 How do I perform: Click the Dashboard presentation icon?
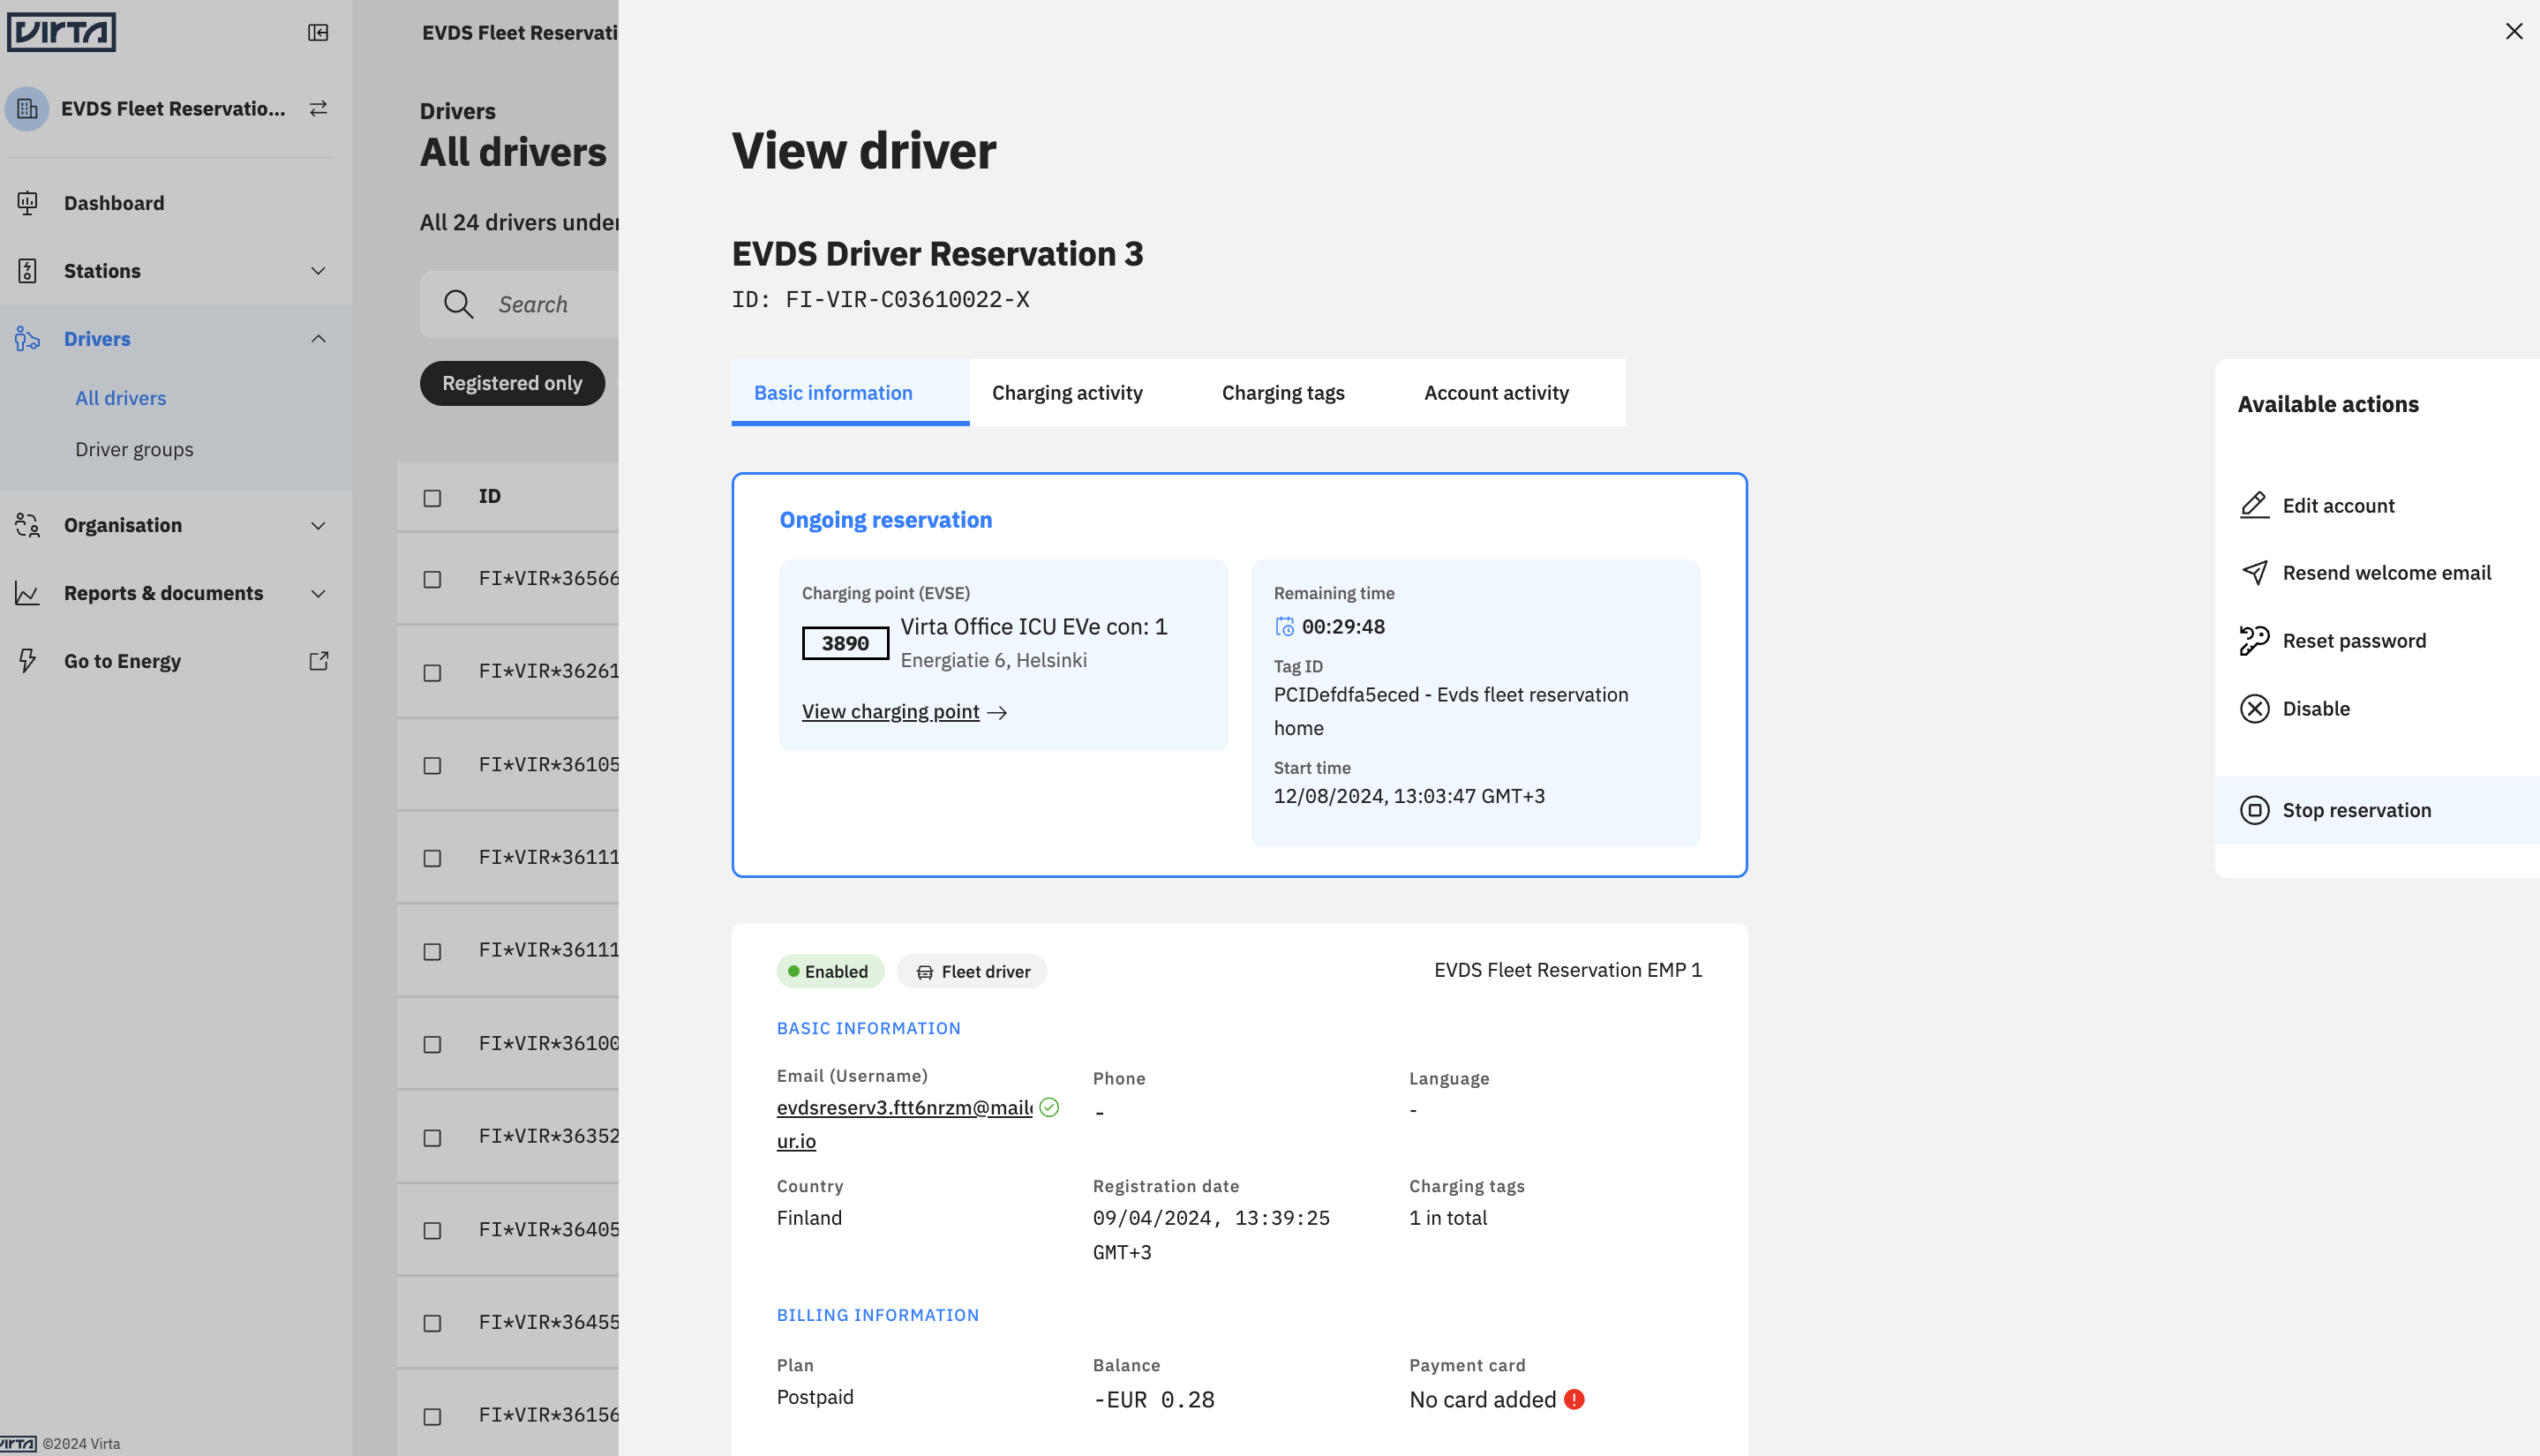[x=27, y=203]
